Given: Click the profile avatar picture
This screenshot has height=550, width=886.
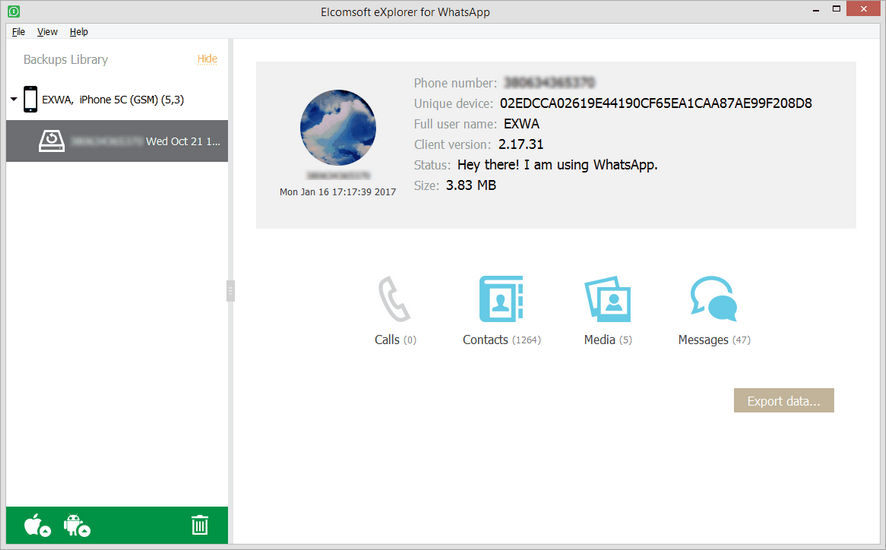Looking at the screenshot, I should tap(338, 127).
